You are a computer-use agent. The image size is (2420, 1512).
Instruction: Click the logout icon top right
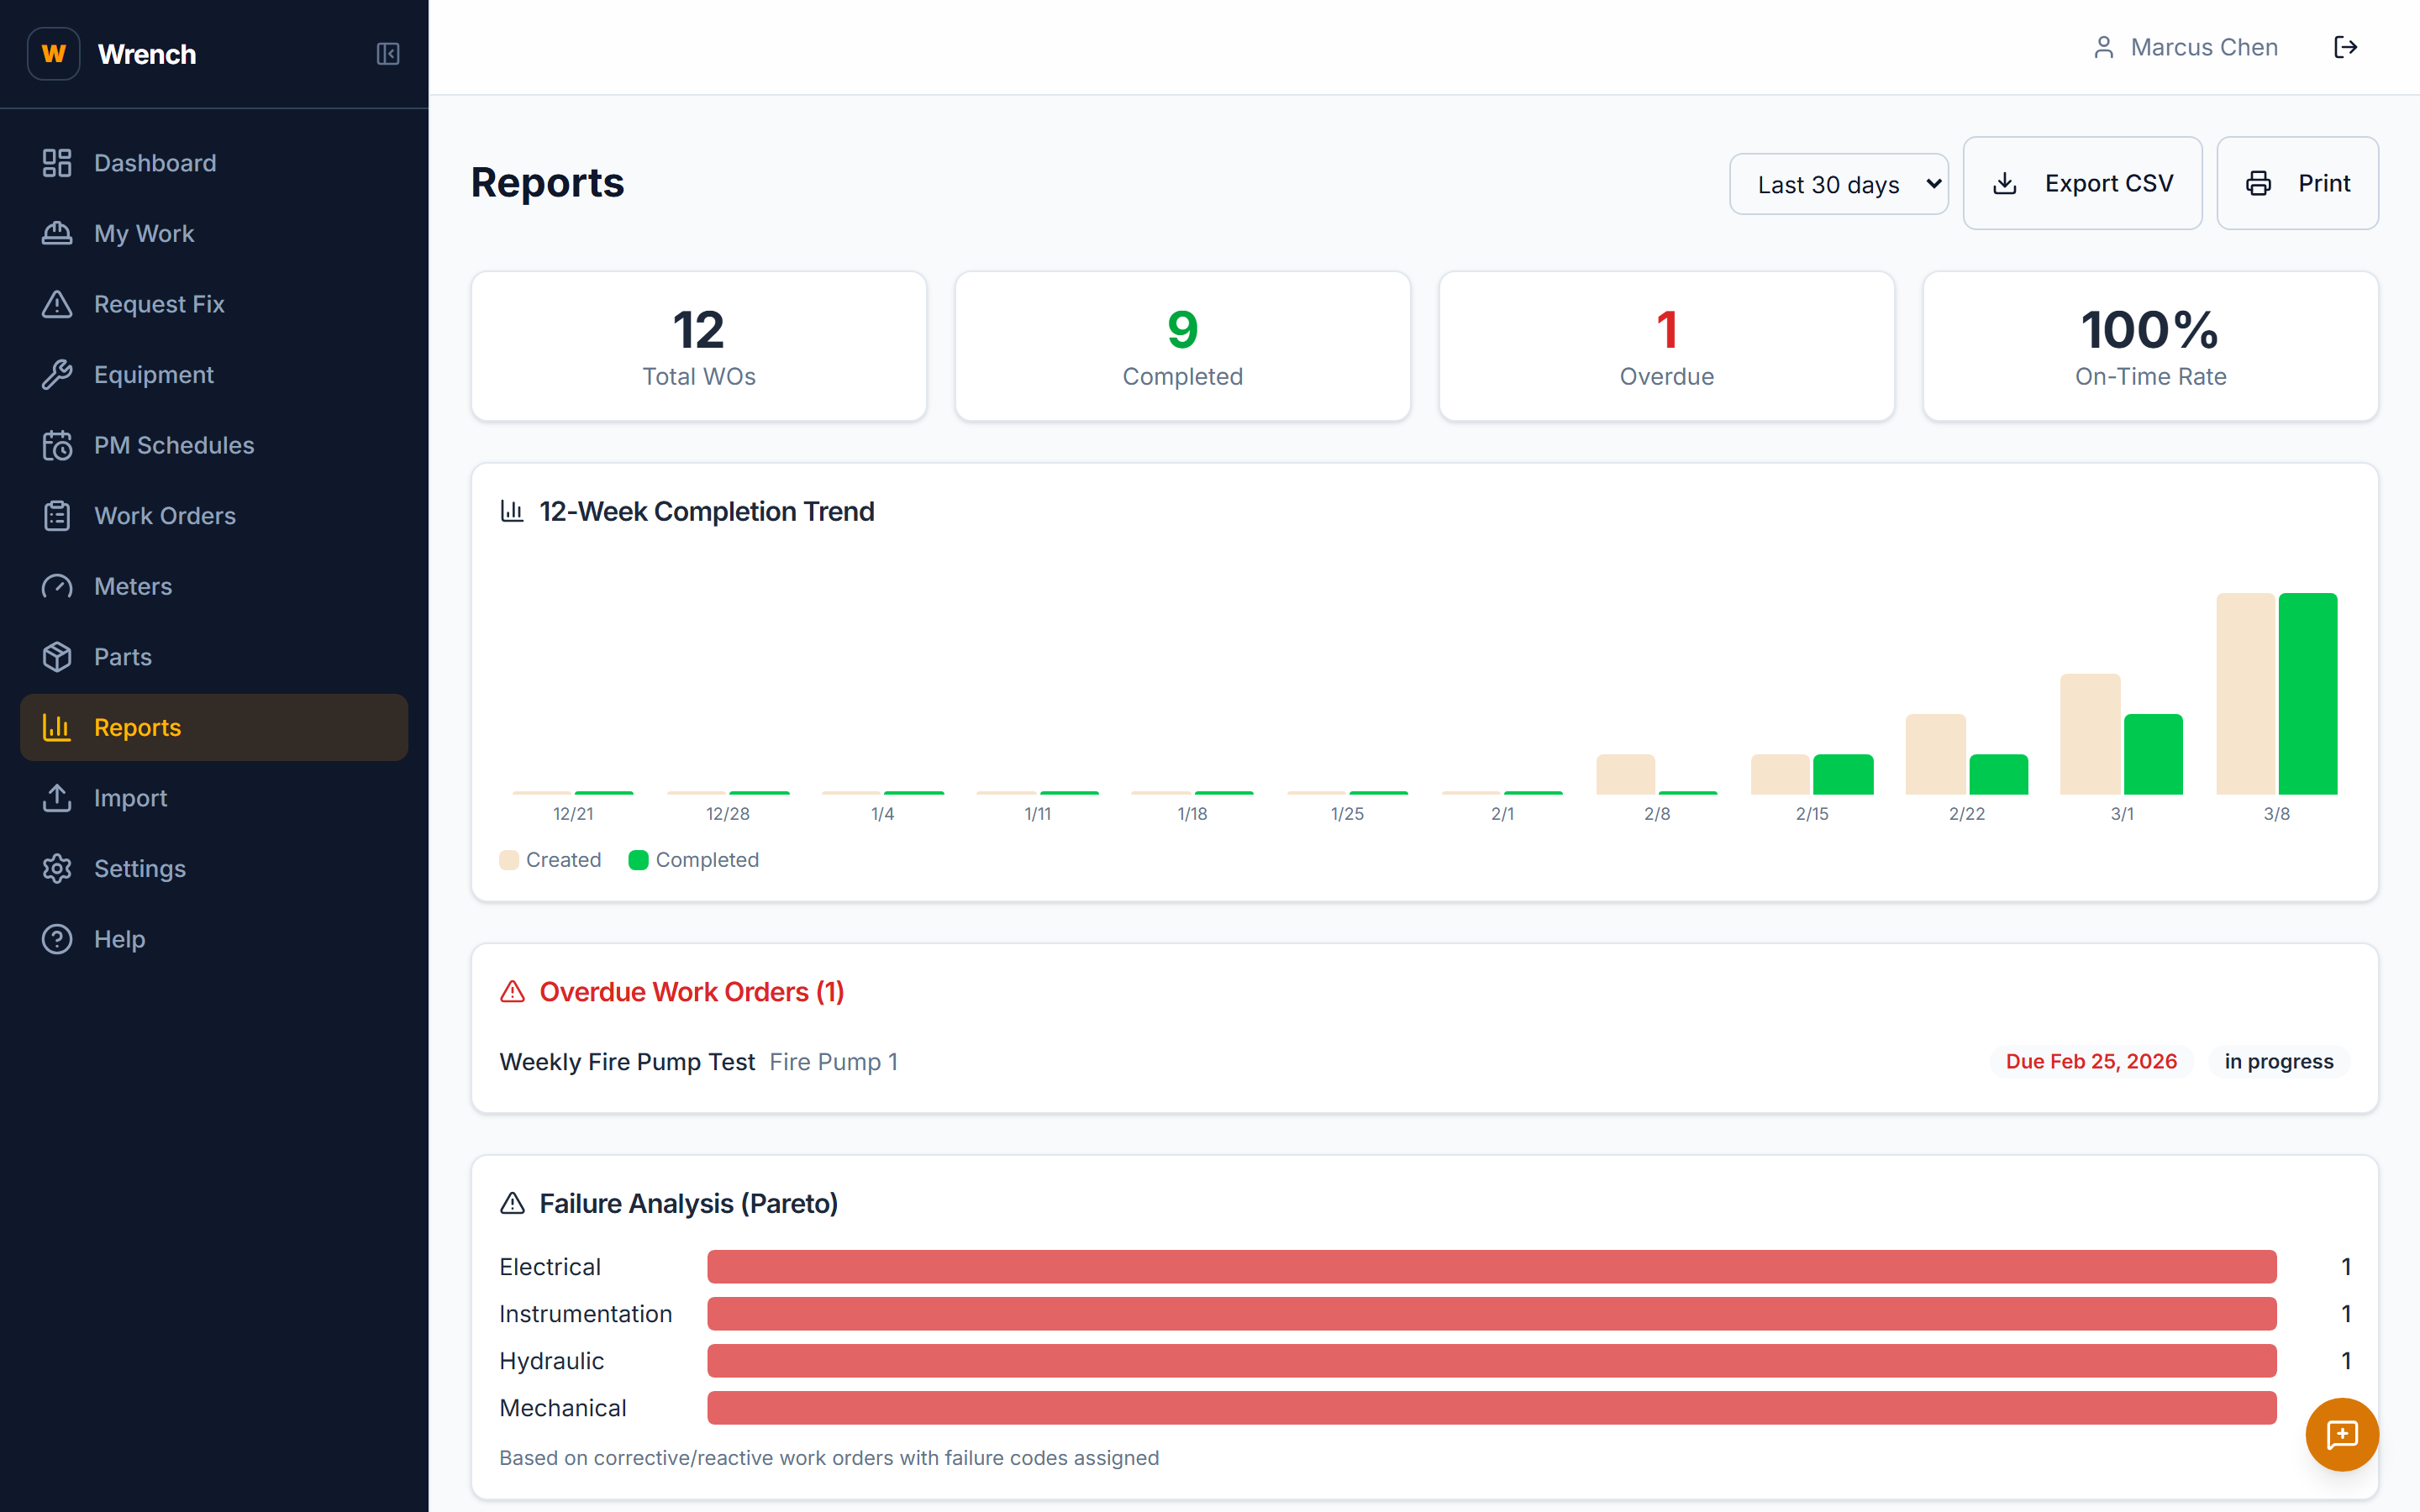point(2347,46)
